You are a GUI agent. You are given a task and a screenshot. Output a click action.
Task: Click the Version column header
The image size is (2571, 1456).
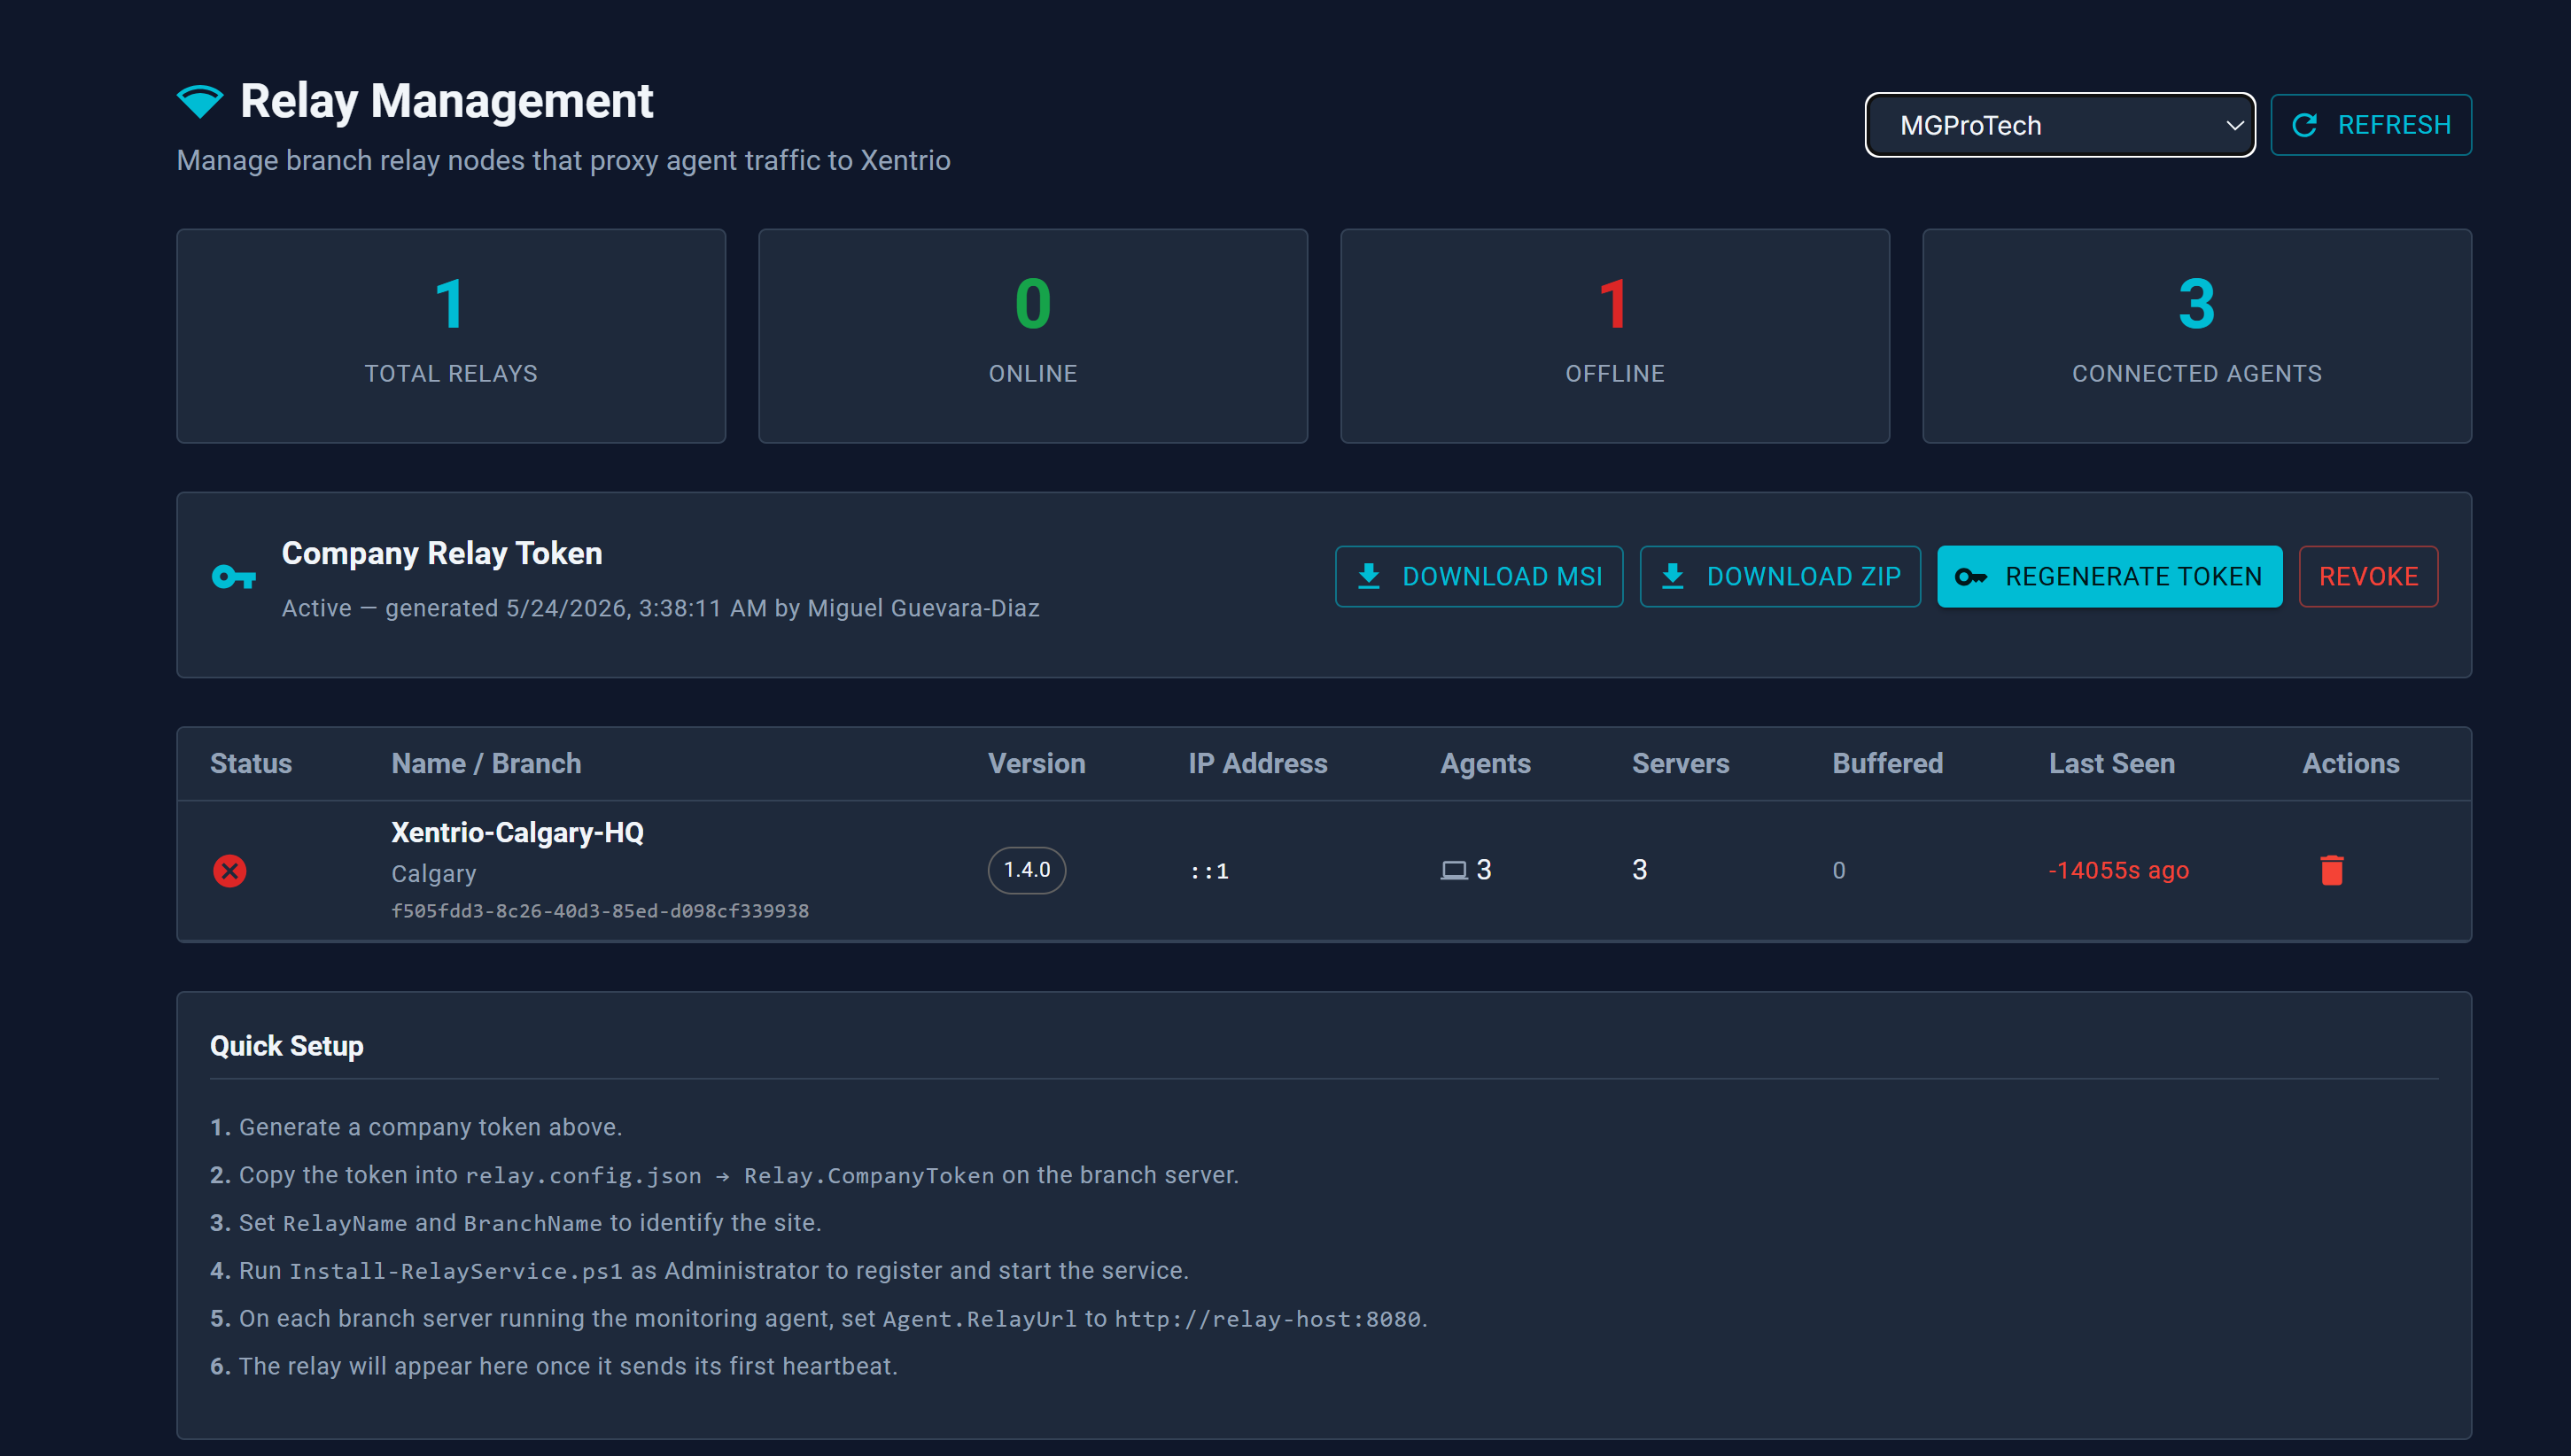1036,764
